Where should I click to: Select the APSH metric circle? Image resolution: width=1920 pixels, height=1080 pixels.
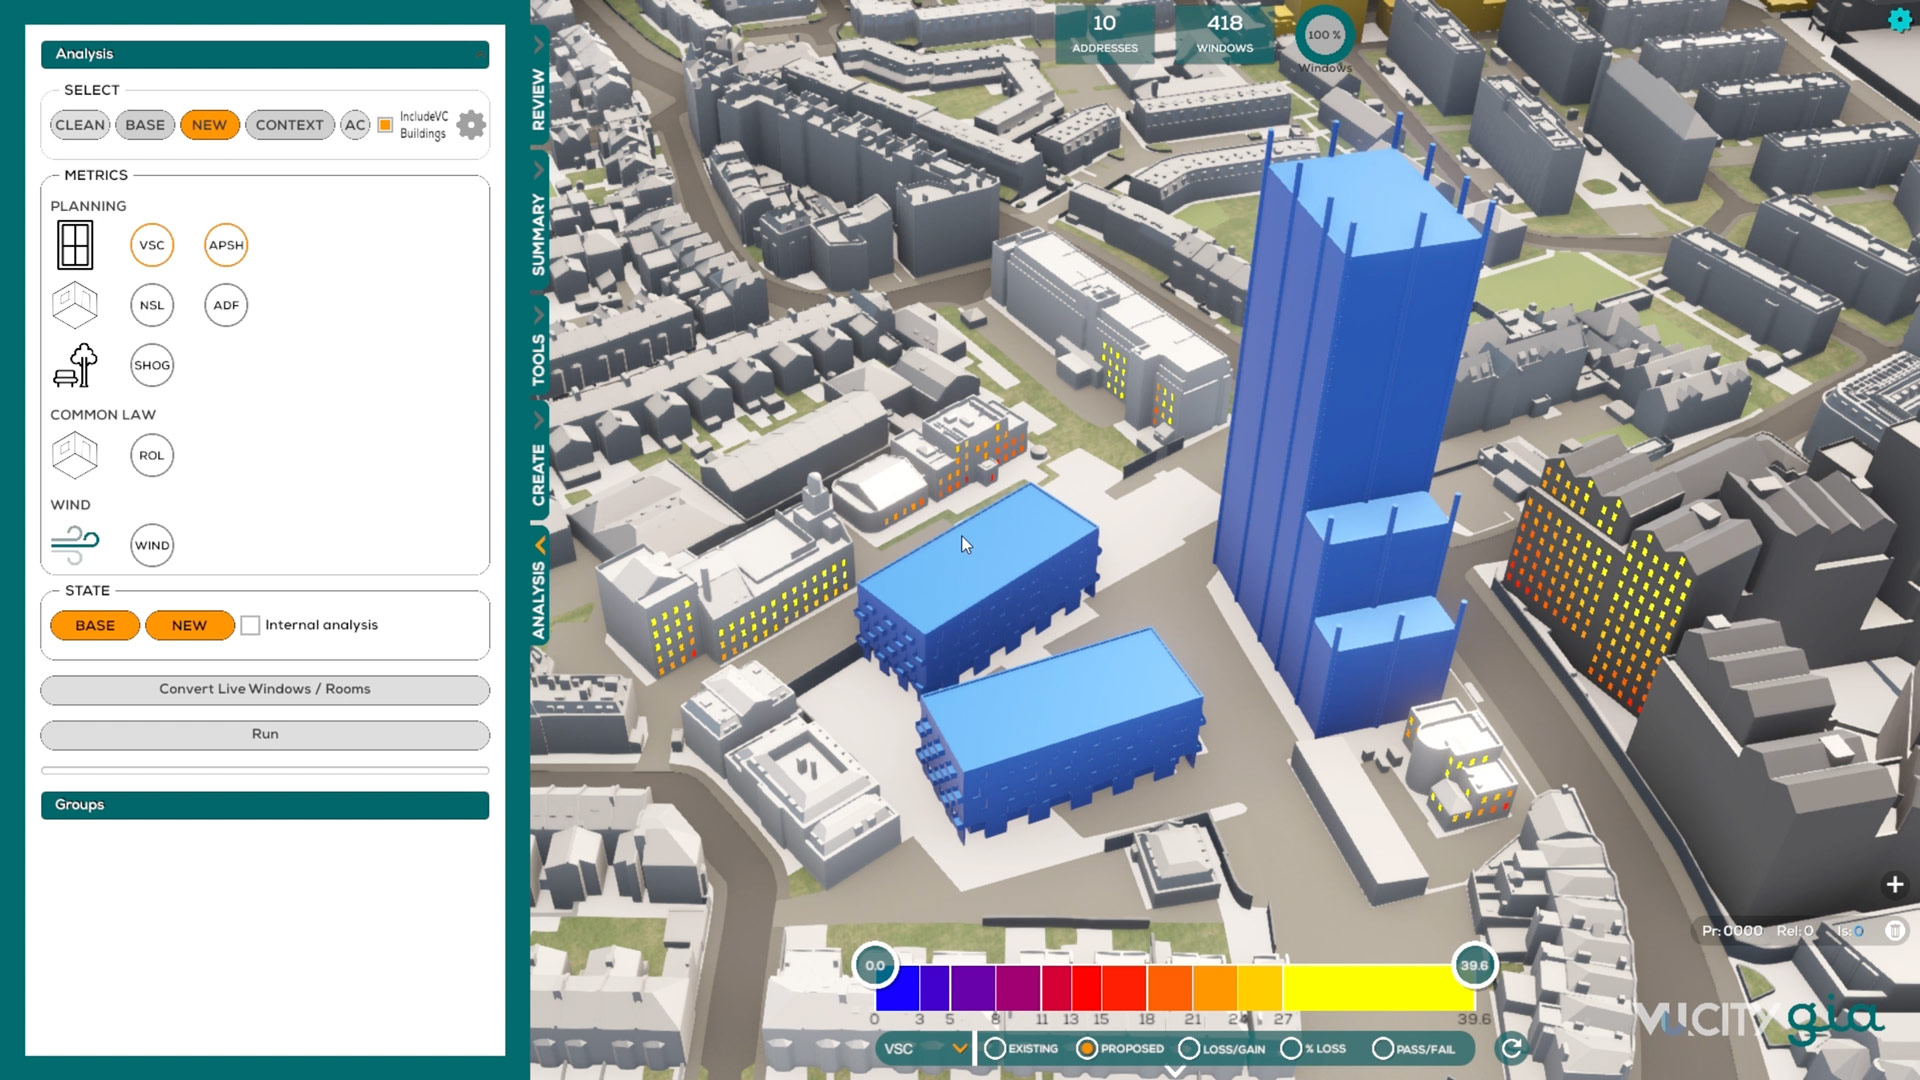coord(226,245)
